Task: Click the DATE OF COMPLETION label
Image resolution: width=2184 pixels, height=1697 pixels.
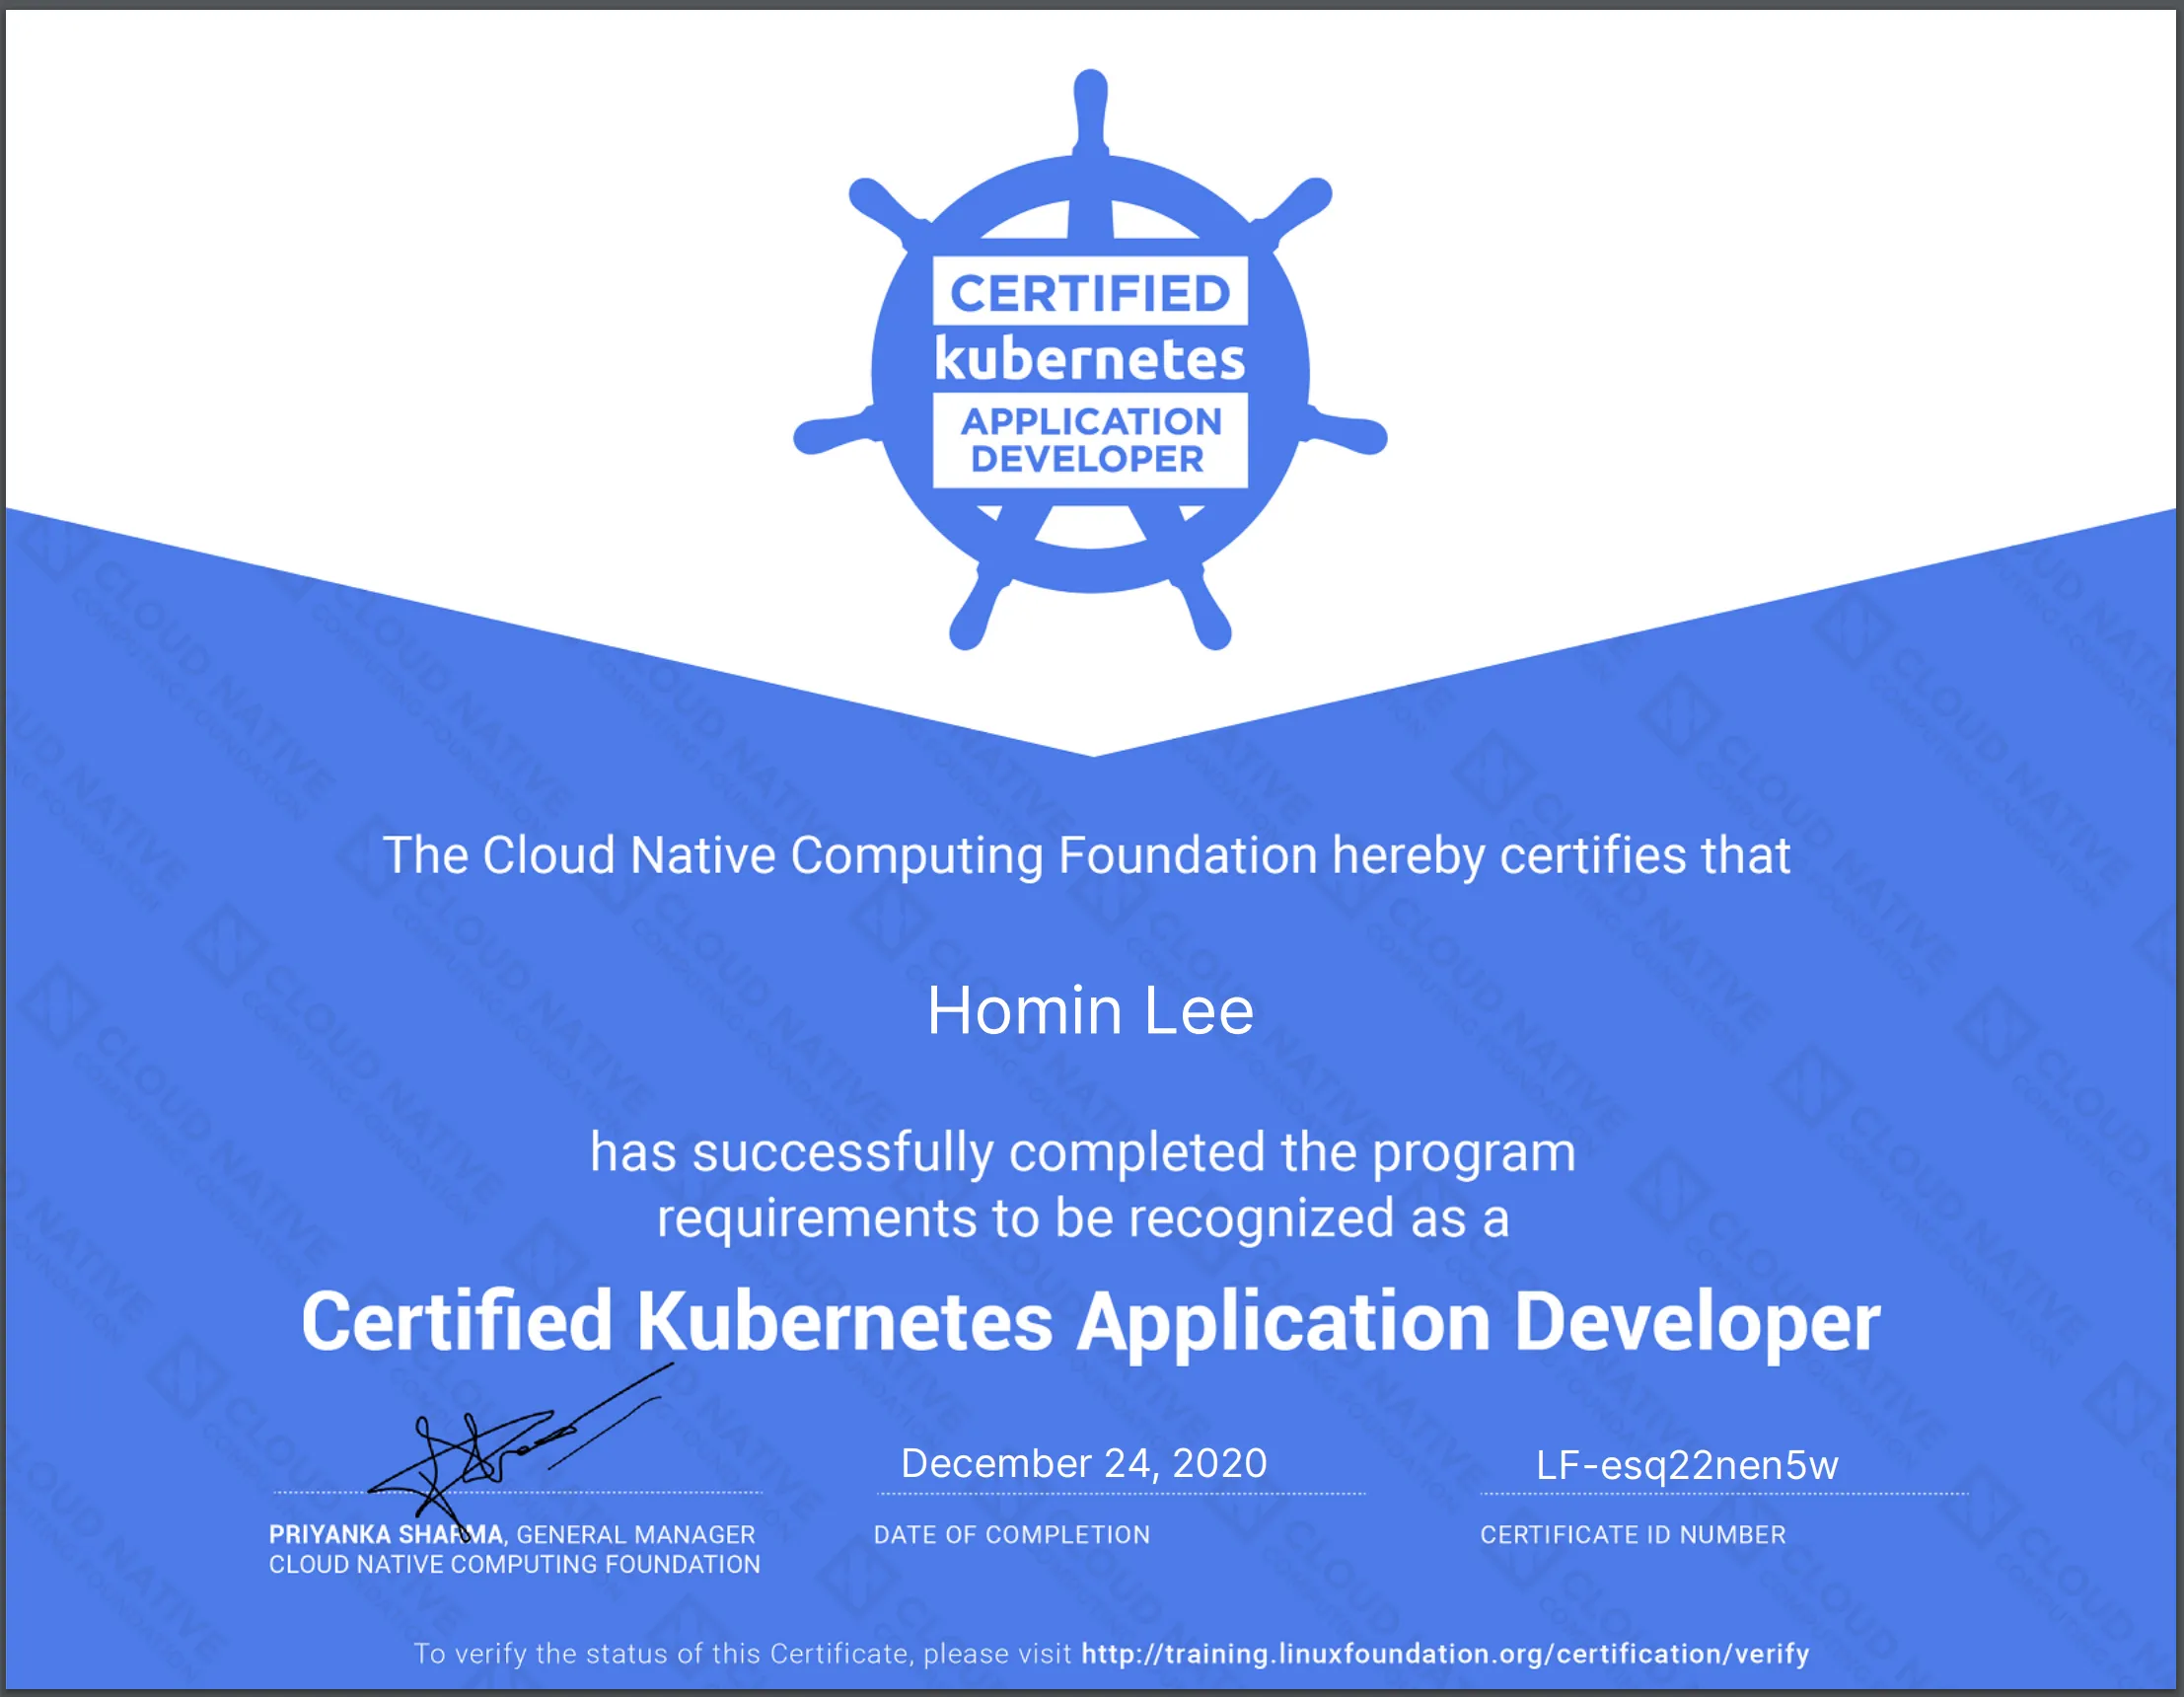Action: click(1012, 1534)
